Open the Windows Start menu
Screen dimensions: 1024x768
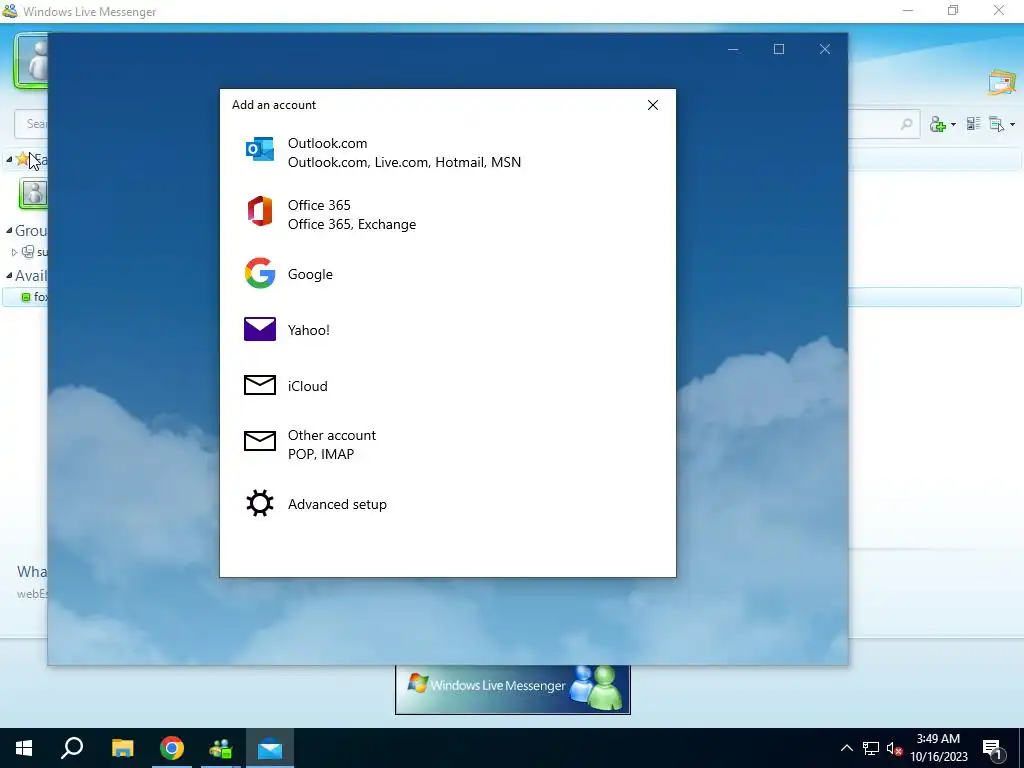point(24,748)
